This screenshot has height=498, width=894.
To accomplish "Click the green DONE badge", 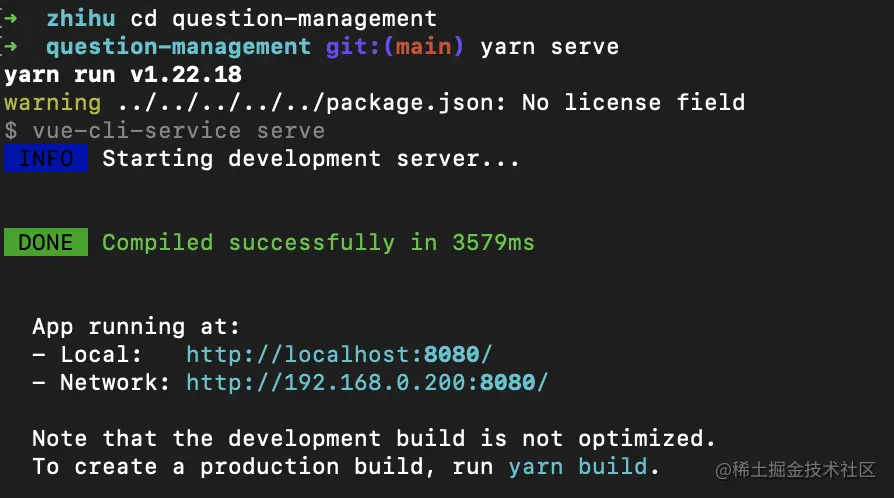I will point(46,242).
